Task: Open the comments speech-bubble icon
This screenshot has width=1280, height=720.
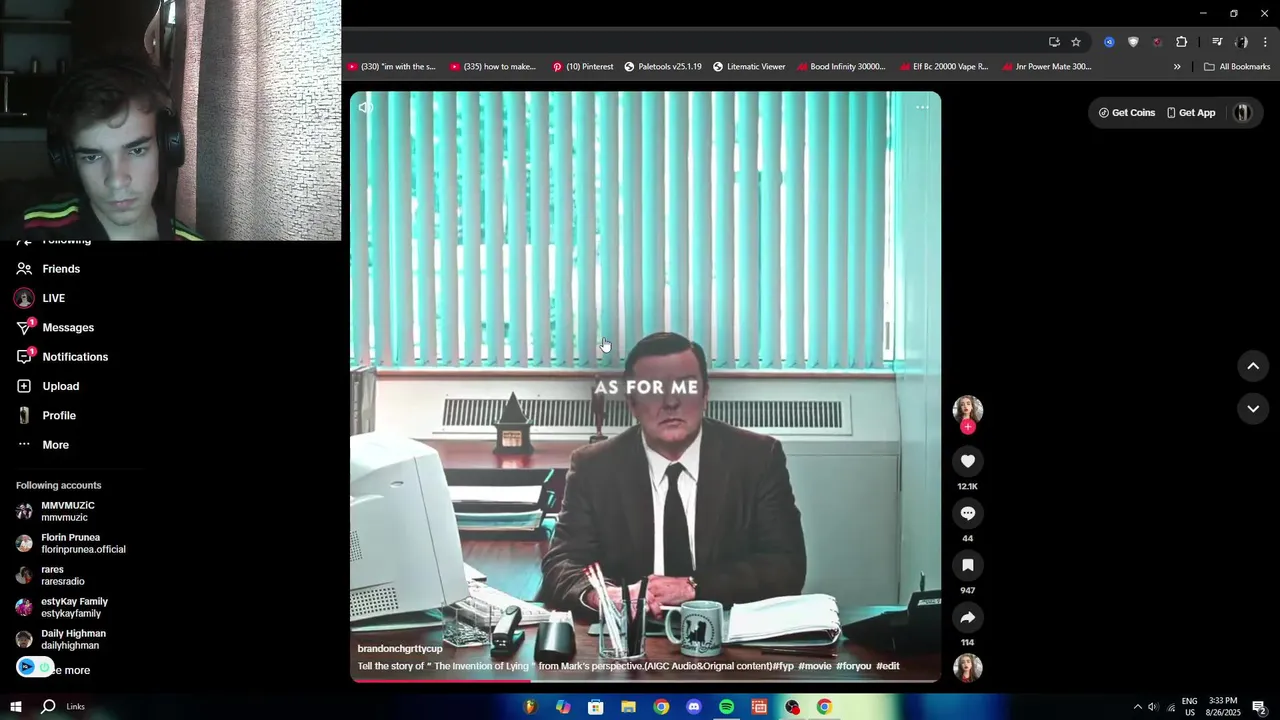Action: 967,513
